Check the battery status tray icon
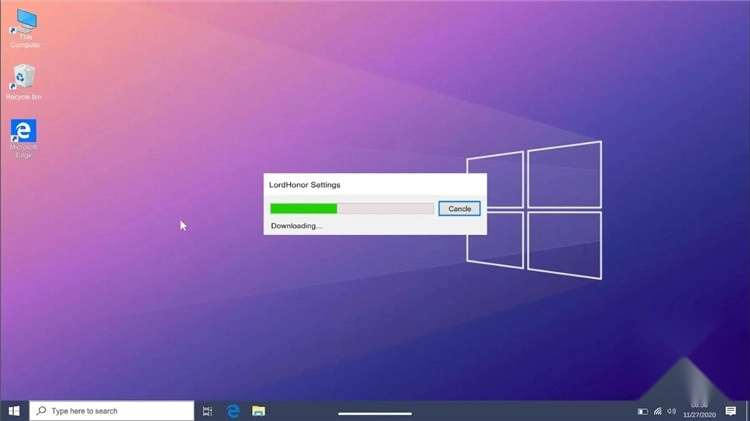 643,411
